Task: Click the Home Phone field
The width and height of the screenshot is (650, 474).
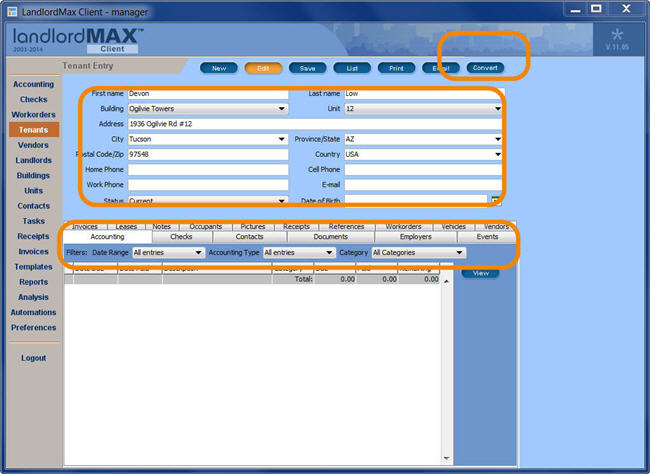Action: click(208, 170)
